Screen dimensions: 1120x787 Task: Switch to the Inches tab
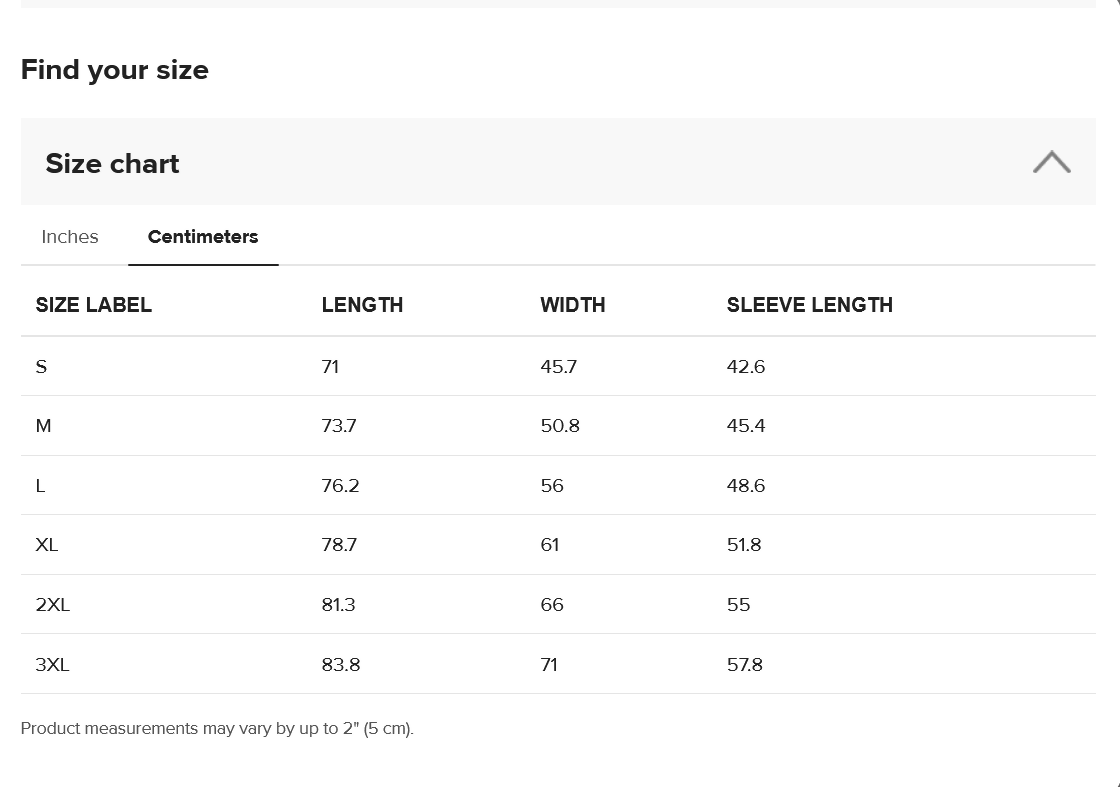tap(70, 237)
